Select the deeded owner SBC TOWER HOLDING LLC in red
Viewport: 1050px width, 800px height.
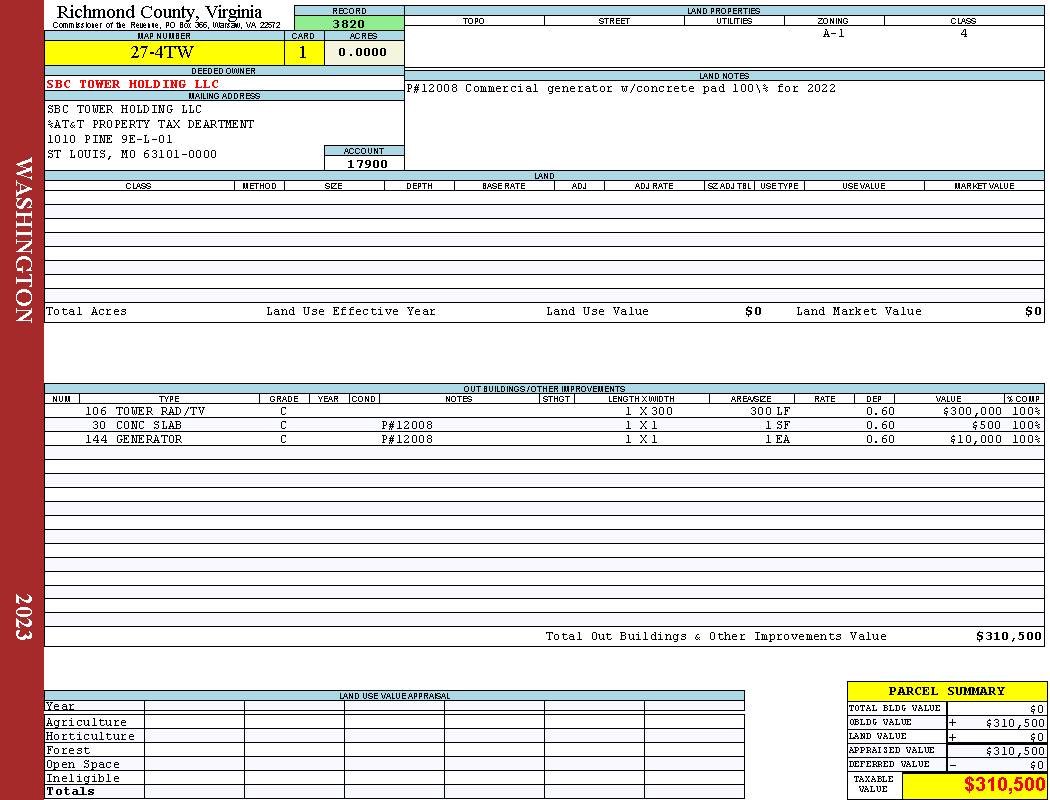(133, 84)
